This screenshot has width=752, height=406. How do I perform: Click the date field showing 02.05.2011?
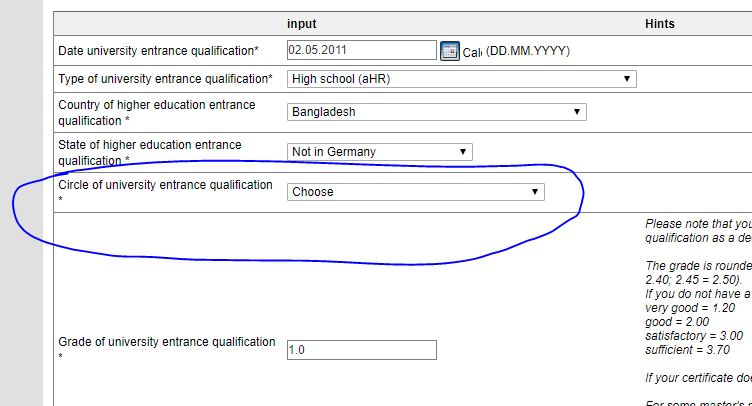point(360,49)
